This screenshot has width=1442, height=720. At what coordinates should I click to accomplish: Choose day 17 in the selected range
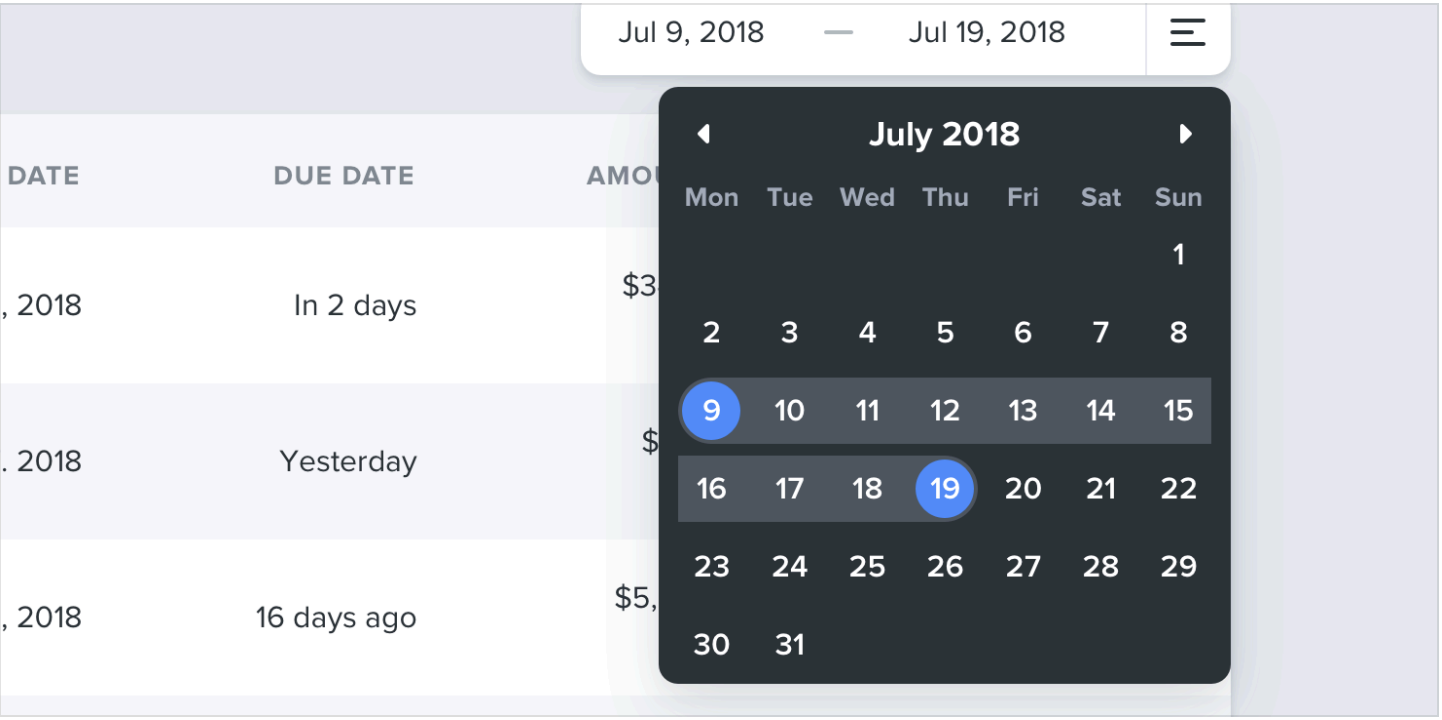[789, 489]
